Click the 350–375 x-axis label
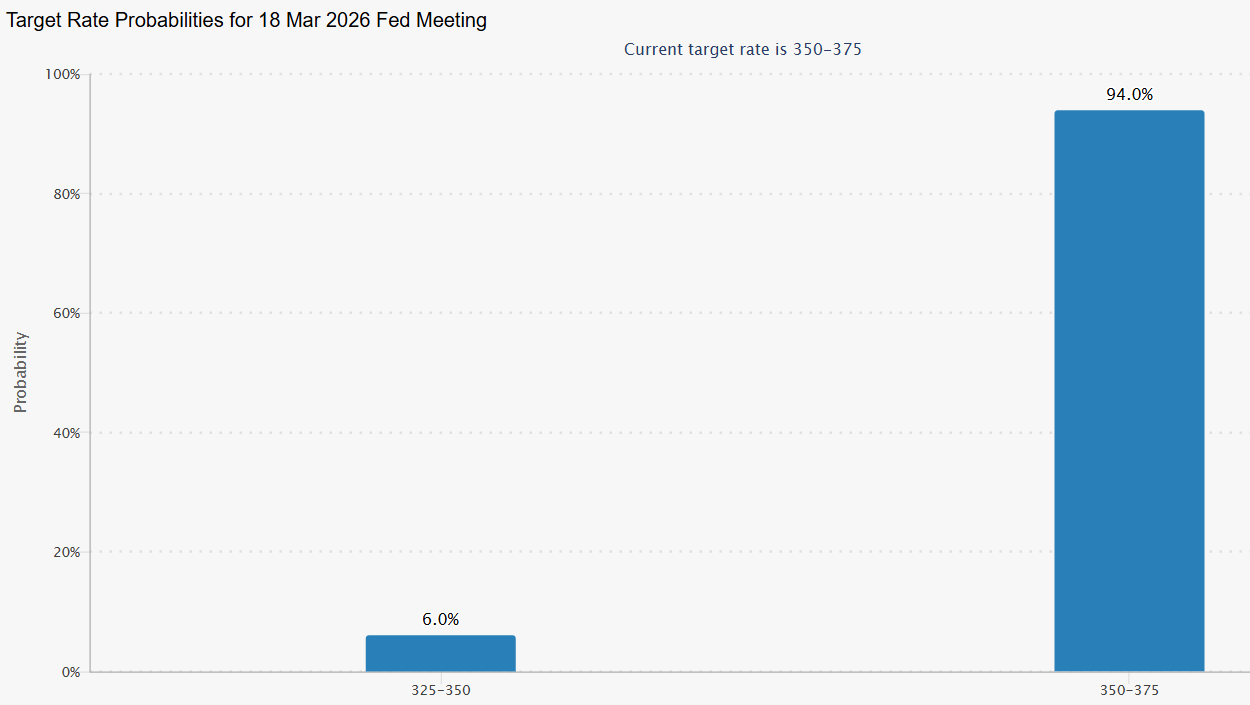This screenshot has height=705, width=1250. point(1129,691)
